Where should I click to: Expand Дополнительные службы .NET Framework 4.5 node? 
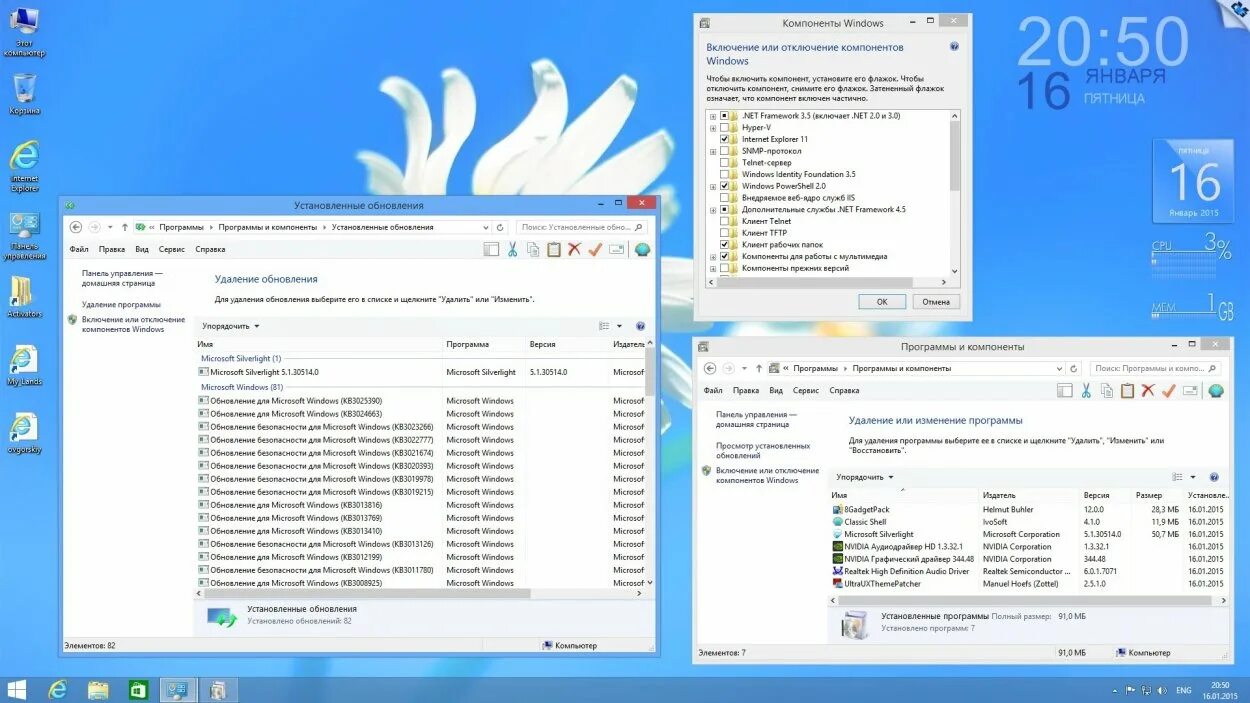point(713,210)
